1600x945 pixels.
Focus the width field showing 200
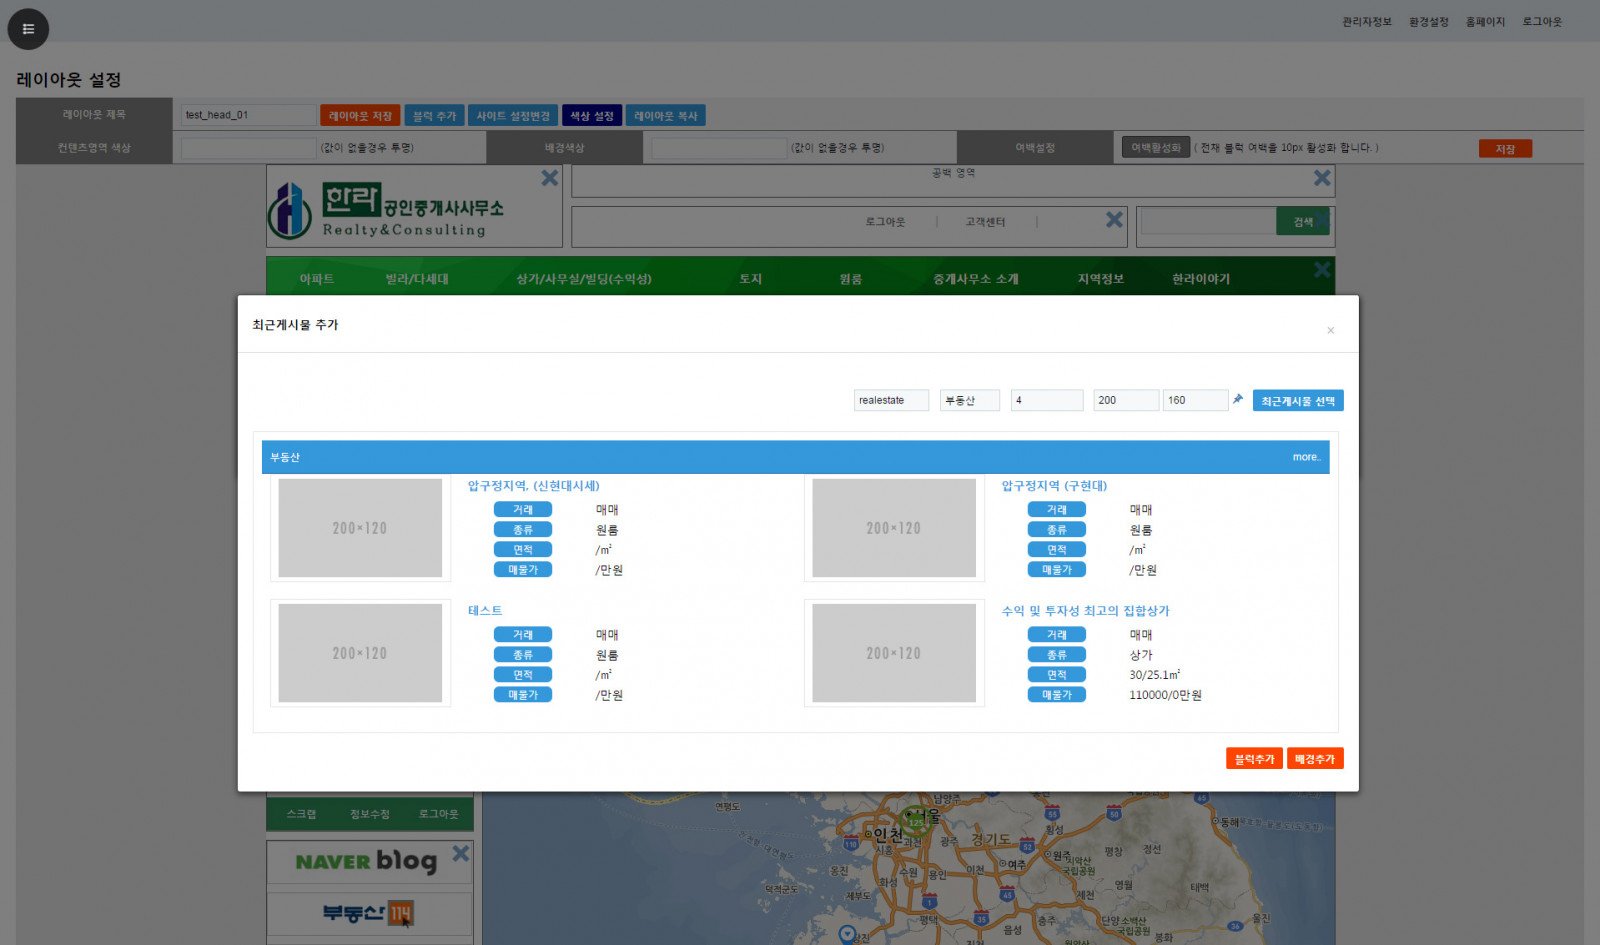click(1125, 400)
